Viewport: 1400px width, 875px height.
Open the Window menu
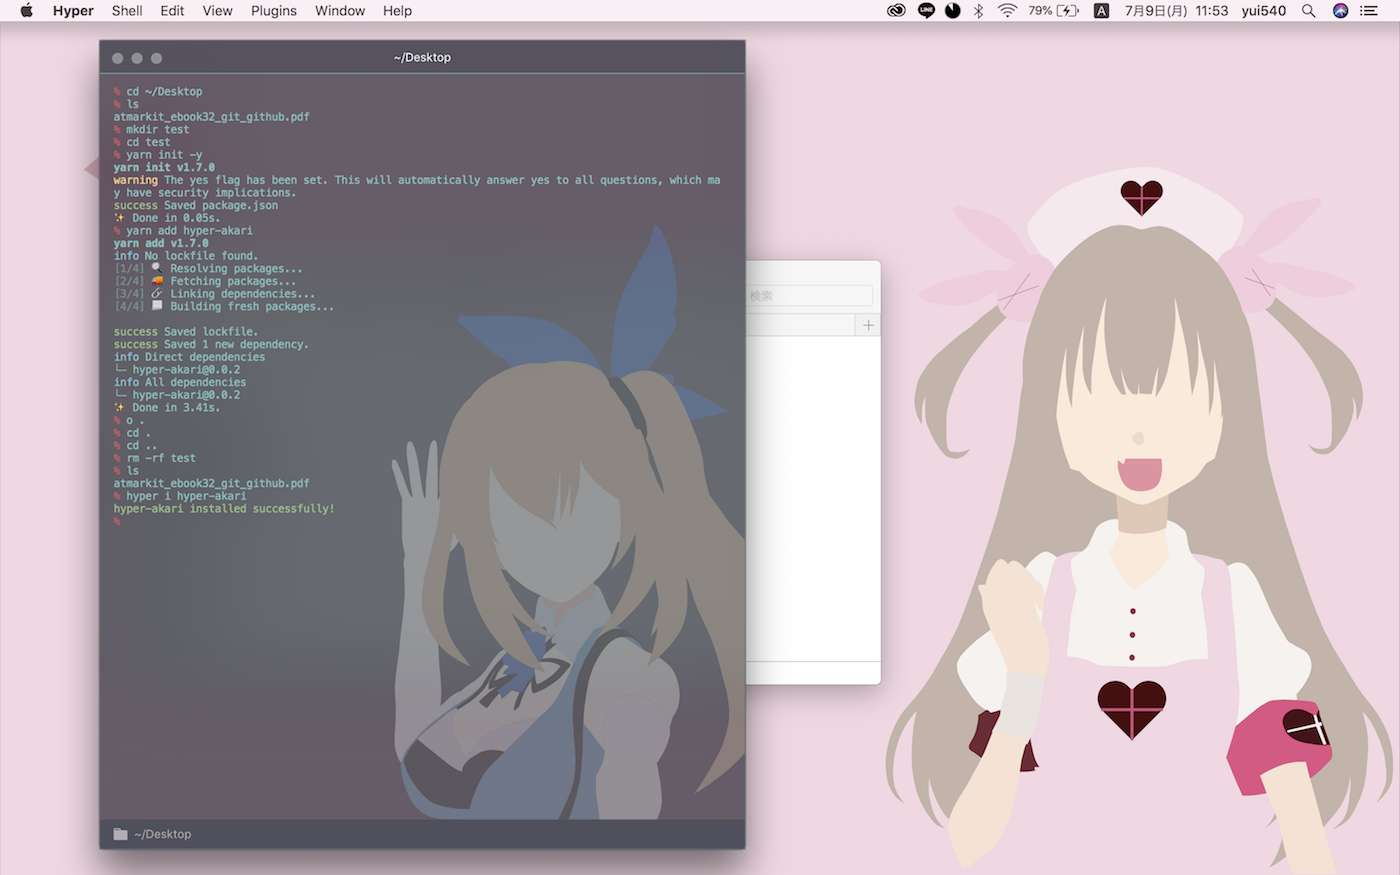(x=340, y=11)
